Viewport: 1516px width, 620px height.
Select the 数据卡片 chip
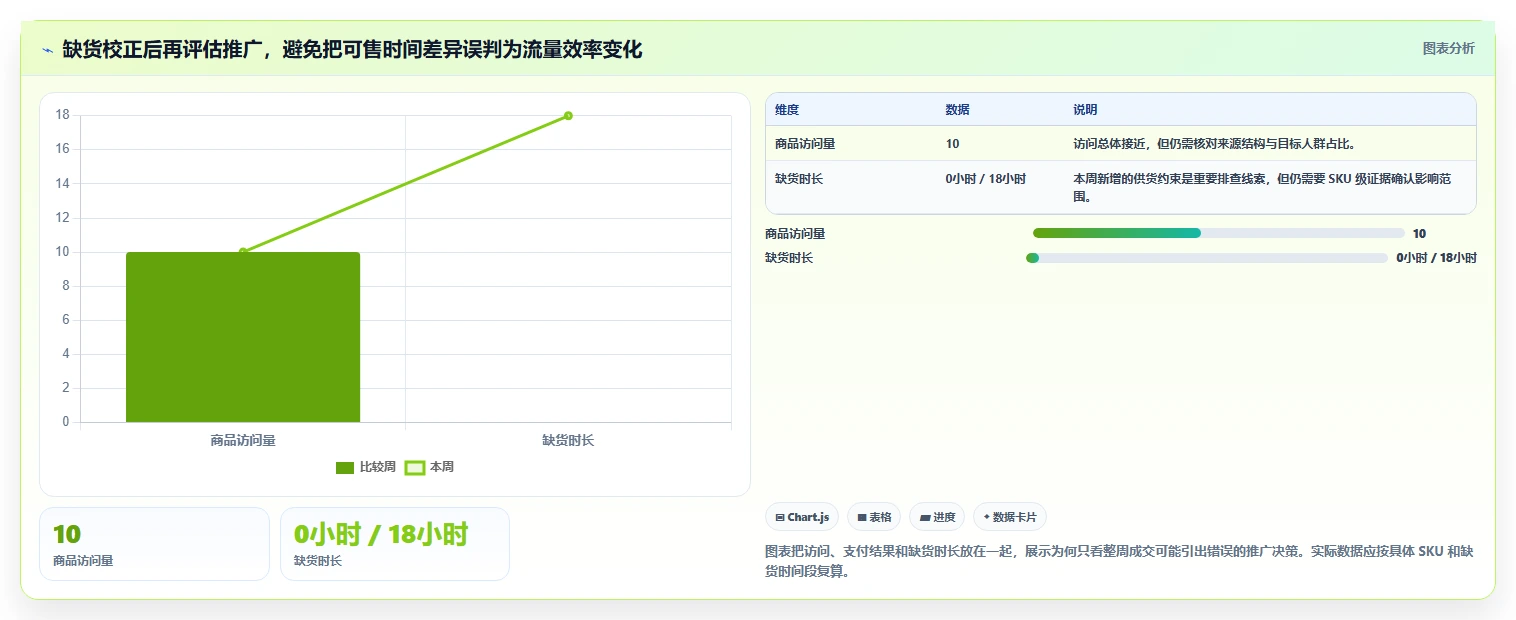pos(1010,517)
